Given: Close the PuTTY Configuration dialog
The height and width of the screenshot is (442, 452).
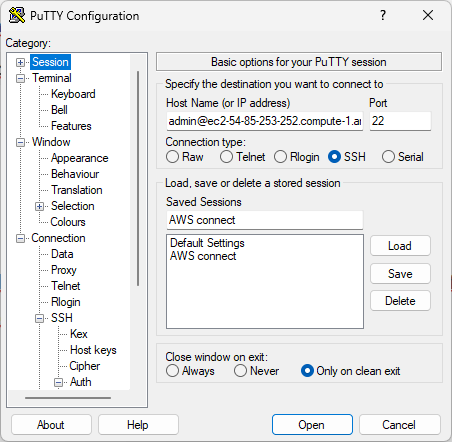Looking at the screenshot, I should click(428, 15).
